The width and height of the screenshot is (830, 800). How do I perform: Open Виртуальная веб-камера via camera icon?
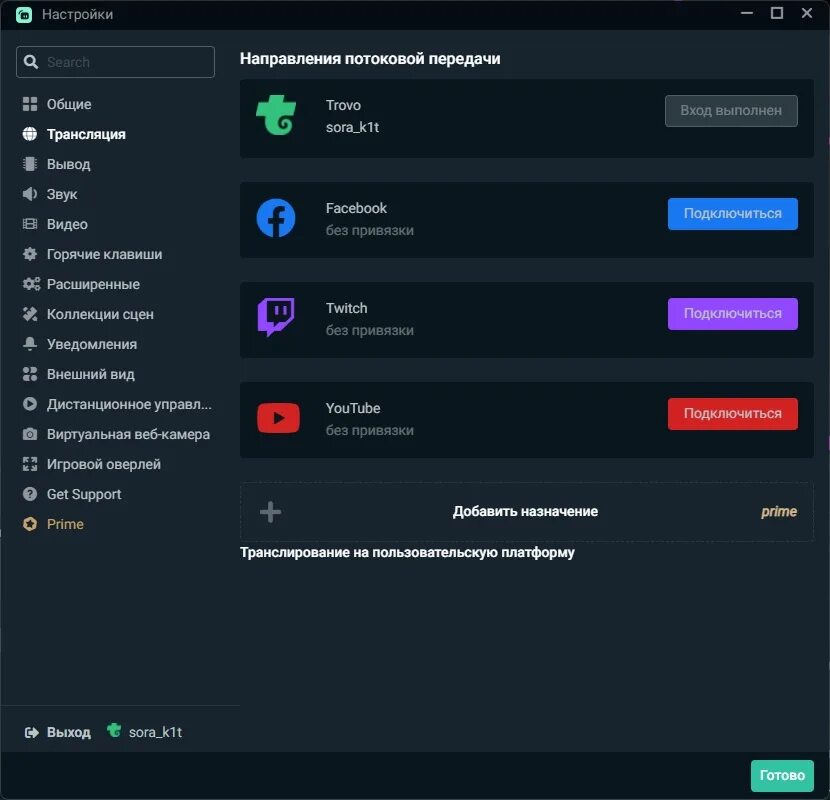[30, 434]
